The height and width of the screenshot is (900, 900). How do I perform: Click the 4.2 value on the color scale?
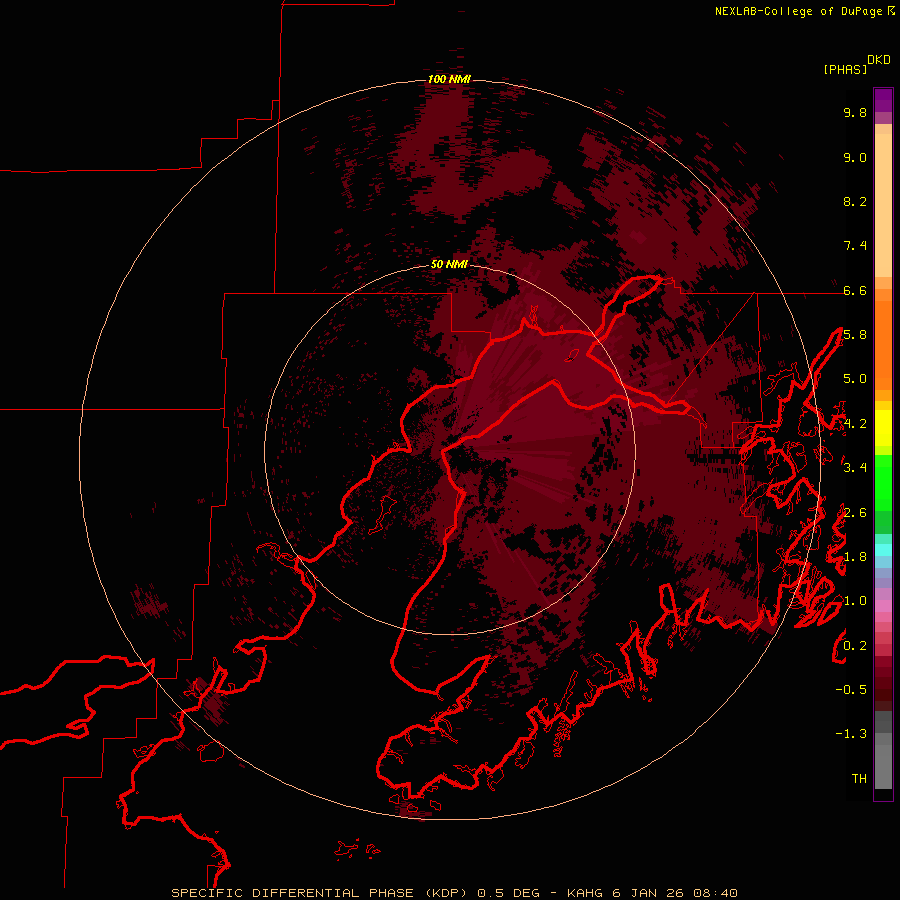[855, 424]
